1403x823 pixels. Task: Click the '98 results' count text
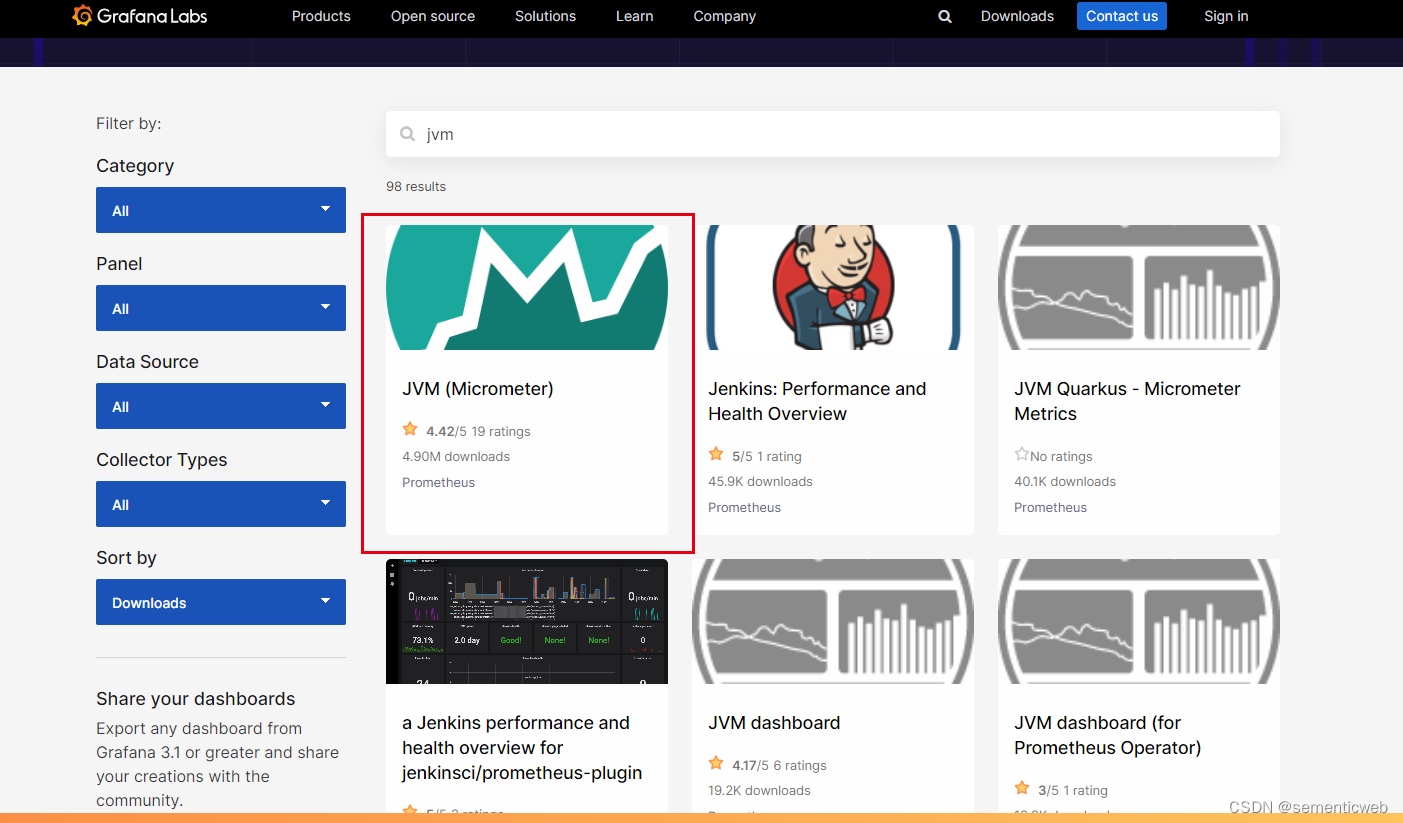[416, 187]
